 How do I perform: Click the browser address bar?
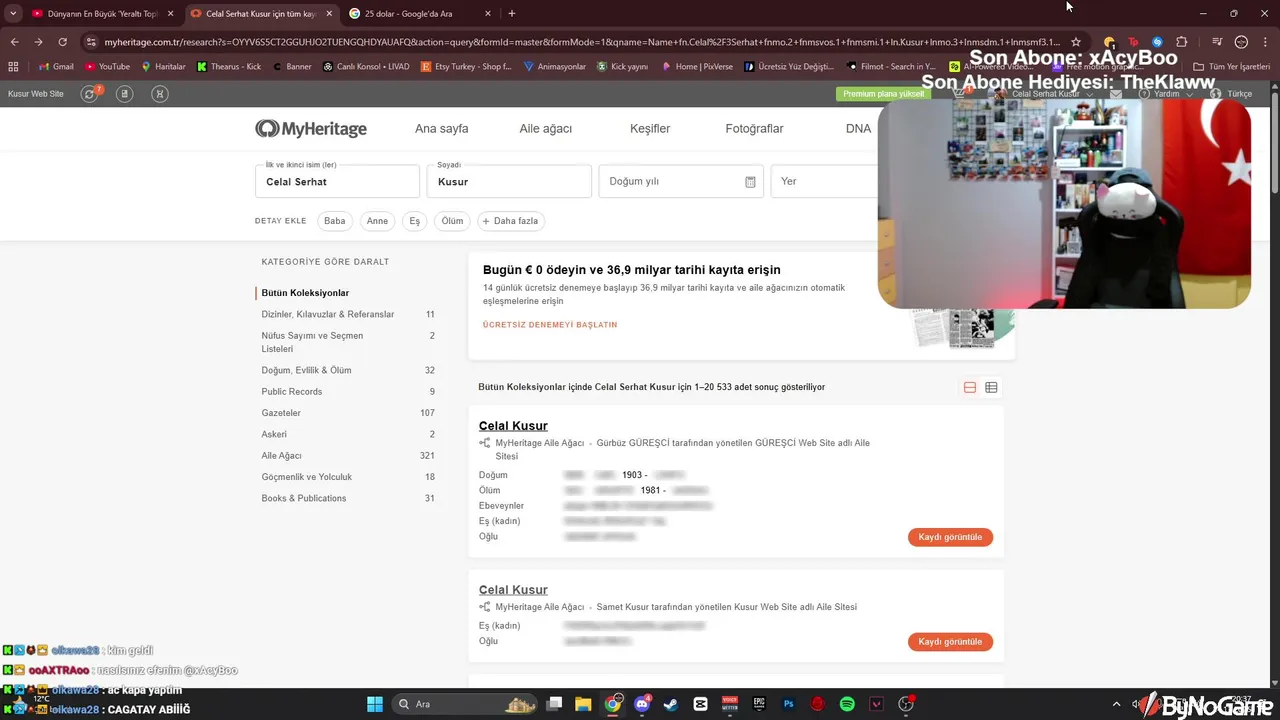tap(580, 42)
